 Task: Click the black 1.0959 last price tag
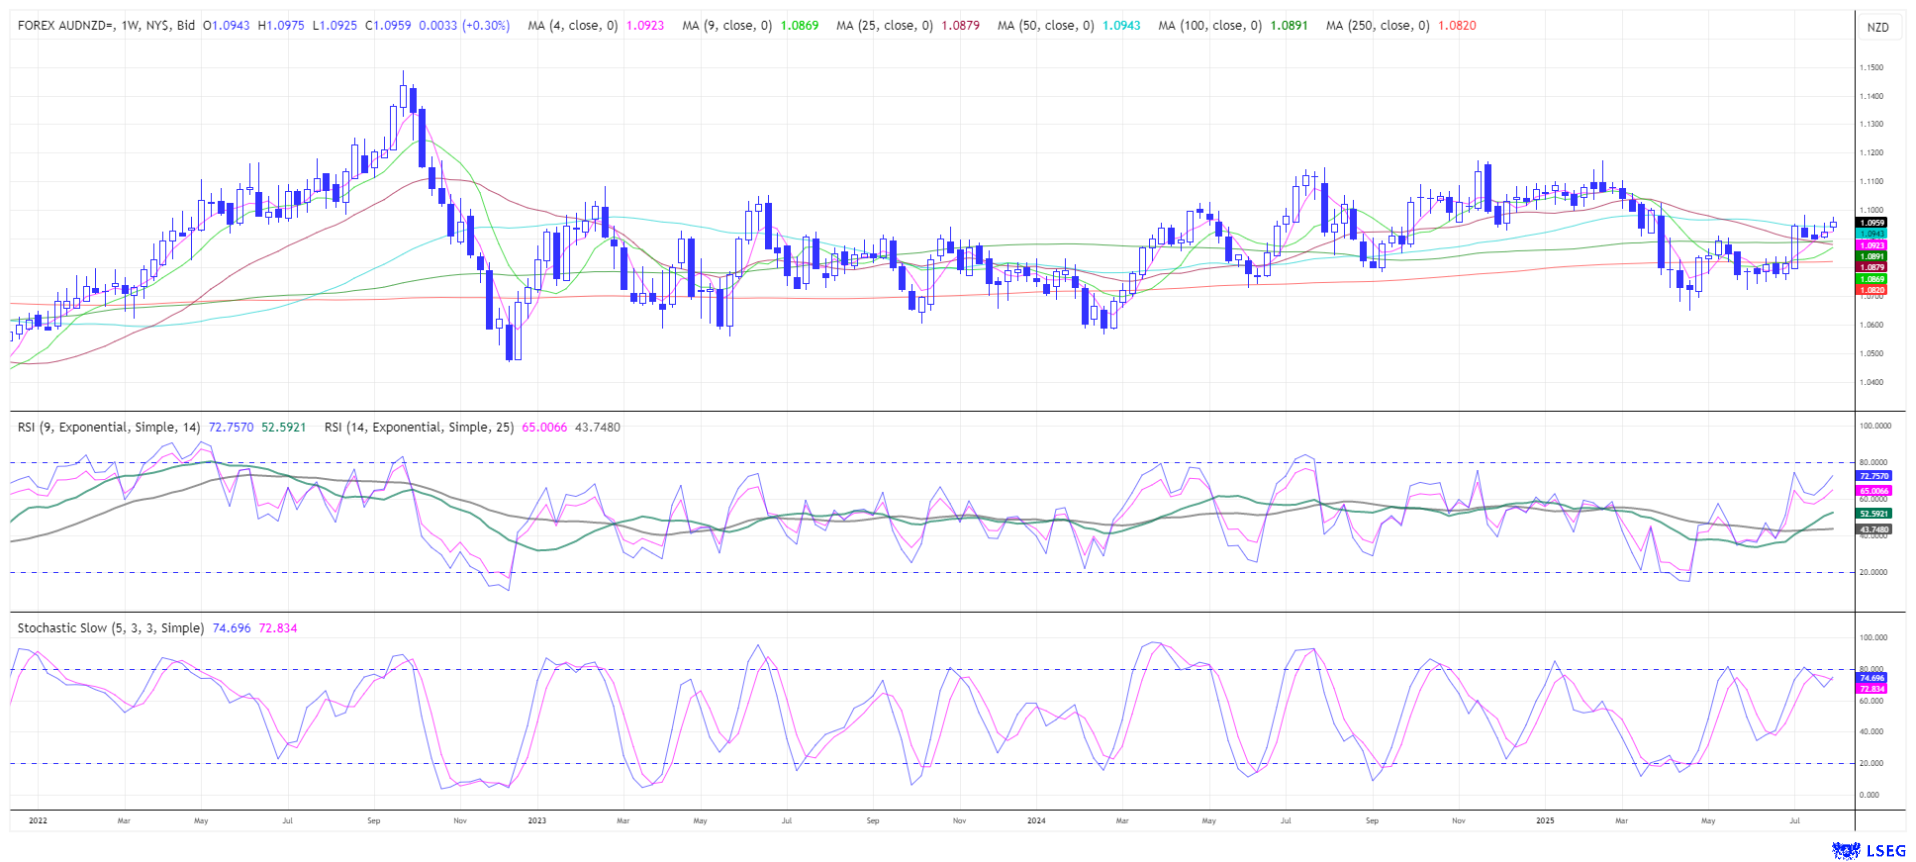pyautogui.click(x=1871, y=223)
